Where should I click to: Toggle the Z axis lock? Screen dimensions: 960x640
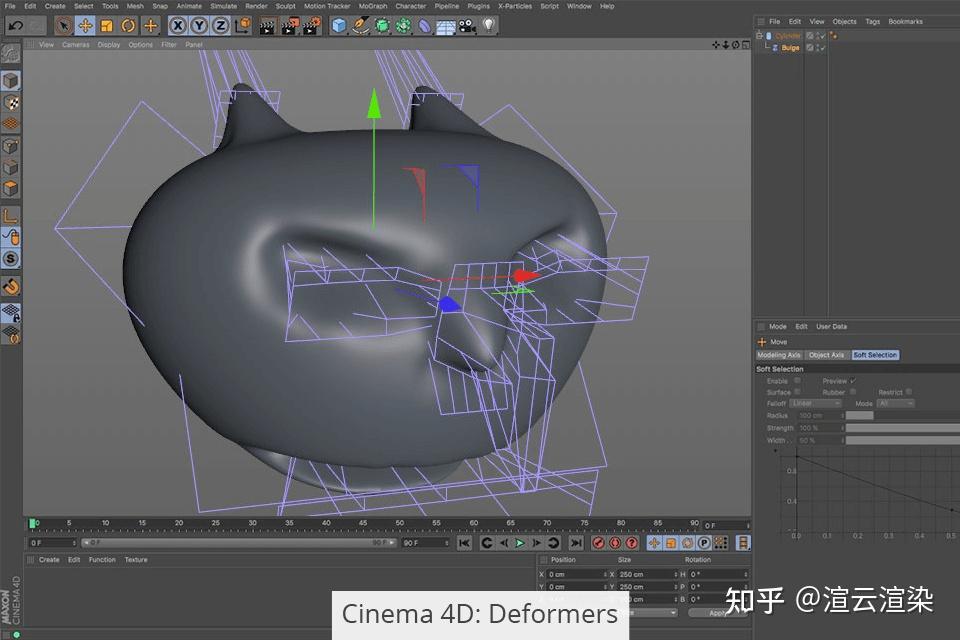tap(220, 26)
